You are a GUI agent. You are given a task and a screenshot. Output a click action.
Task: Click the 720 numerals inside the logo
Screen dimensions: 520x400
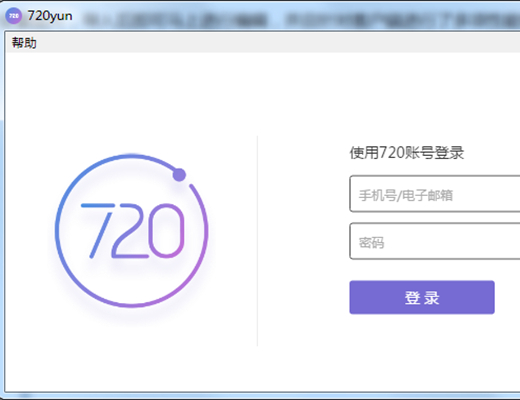pyautogui.click(x=132, y=231)
